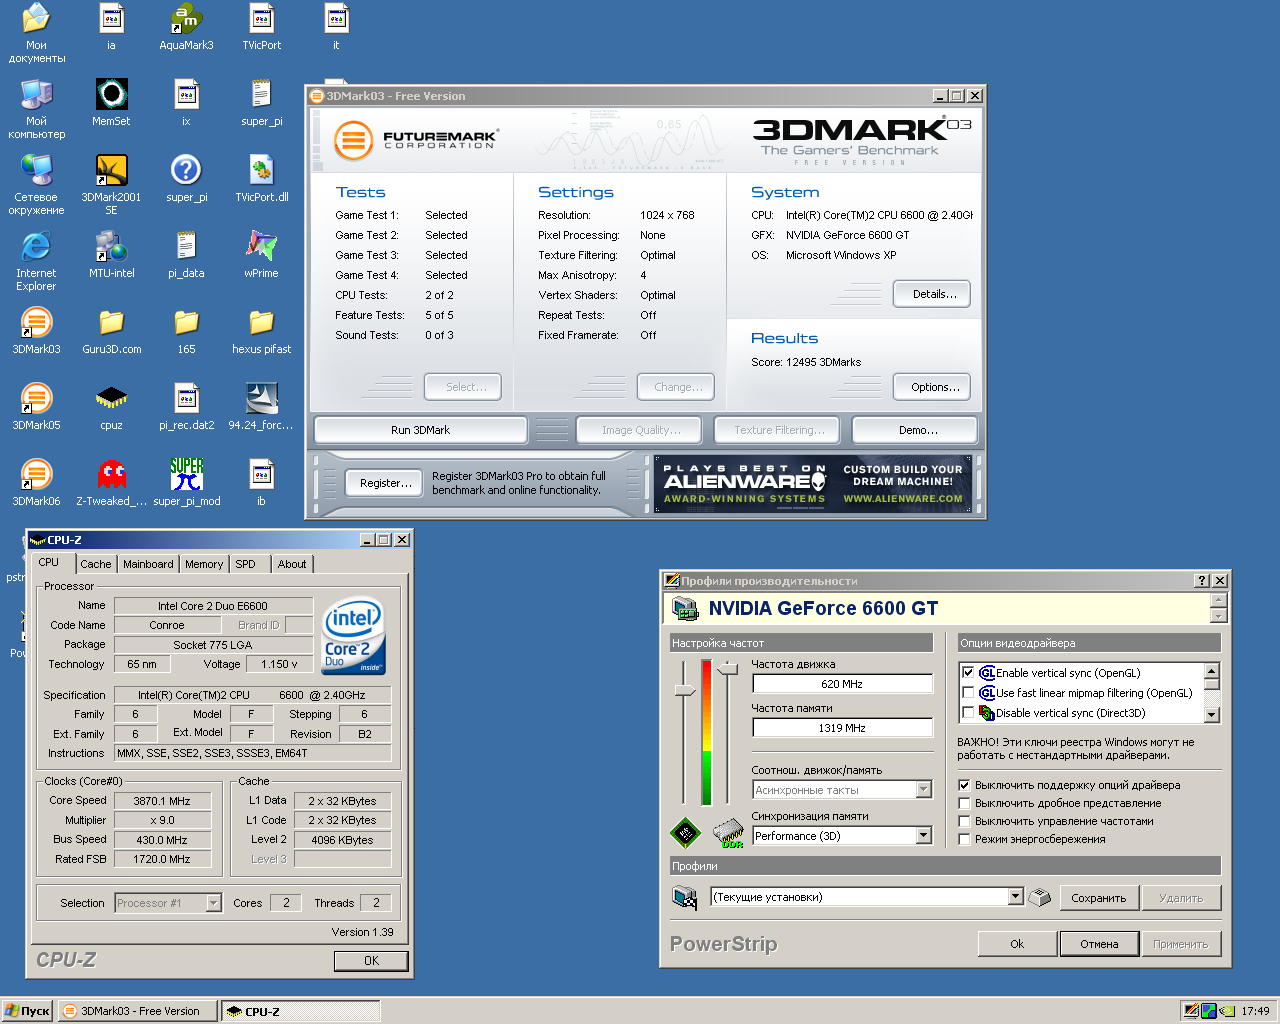The image size is (1280, 1024).
Task: Select the wPrime desktop icon
Action: 261,254
